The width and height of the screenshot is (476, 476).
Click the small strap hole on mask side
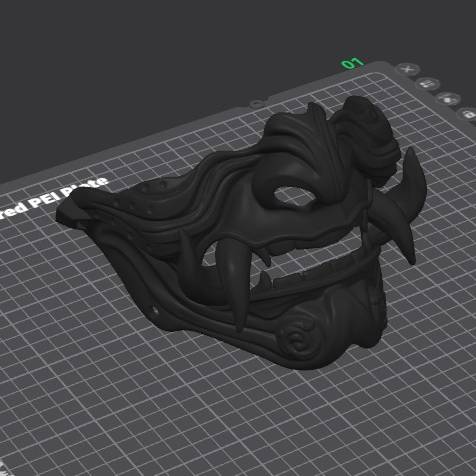(156, 310)
